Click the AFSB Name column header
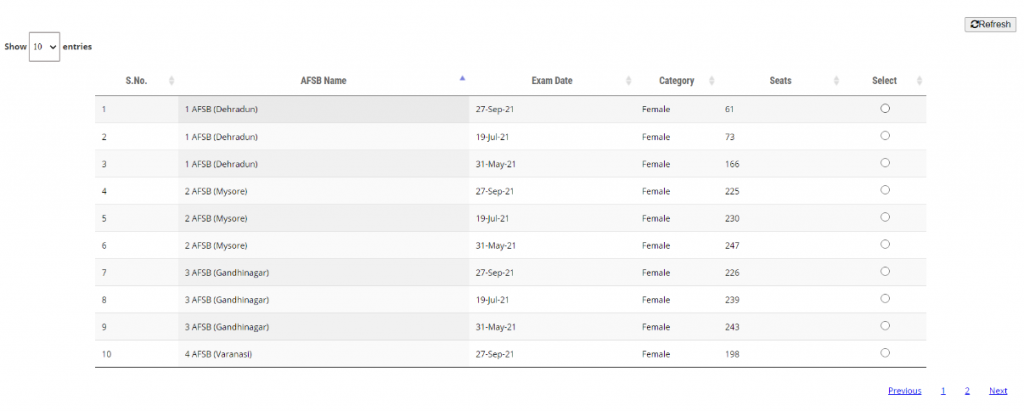 pyautogui.click(x=323, y=81)
